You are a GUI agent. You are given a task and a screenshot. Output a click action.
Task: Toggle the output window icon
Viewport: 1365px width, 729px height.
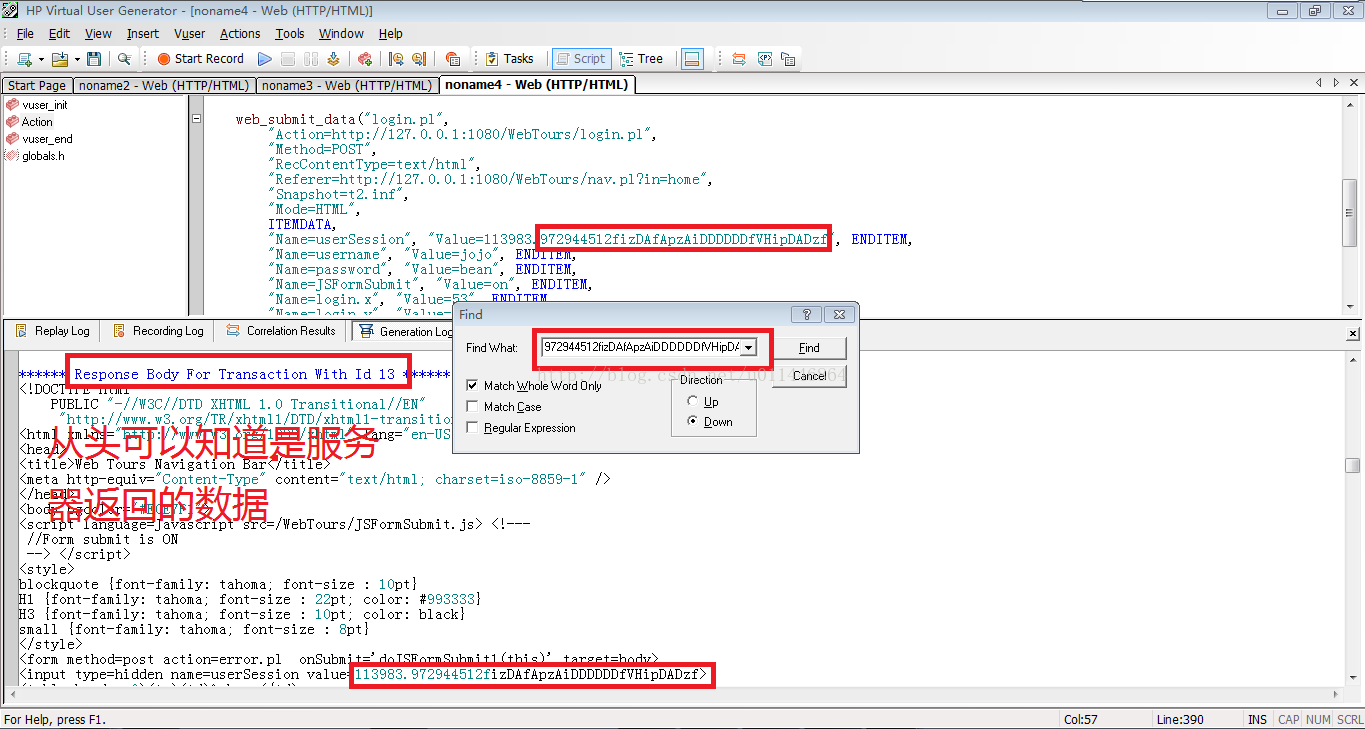[692, 59]
